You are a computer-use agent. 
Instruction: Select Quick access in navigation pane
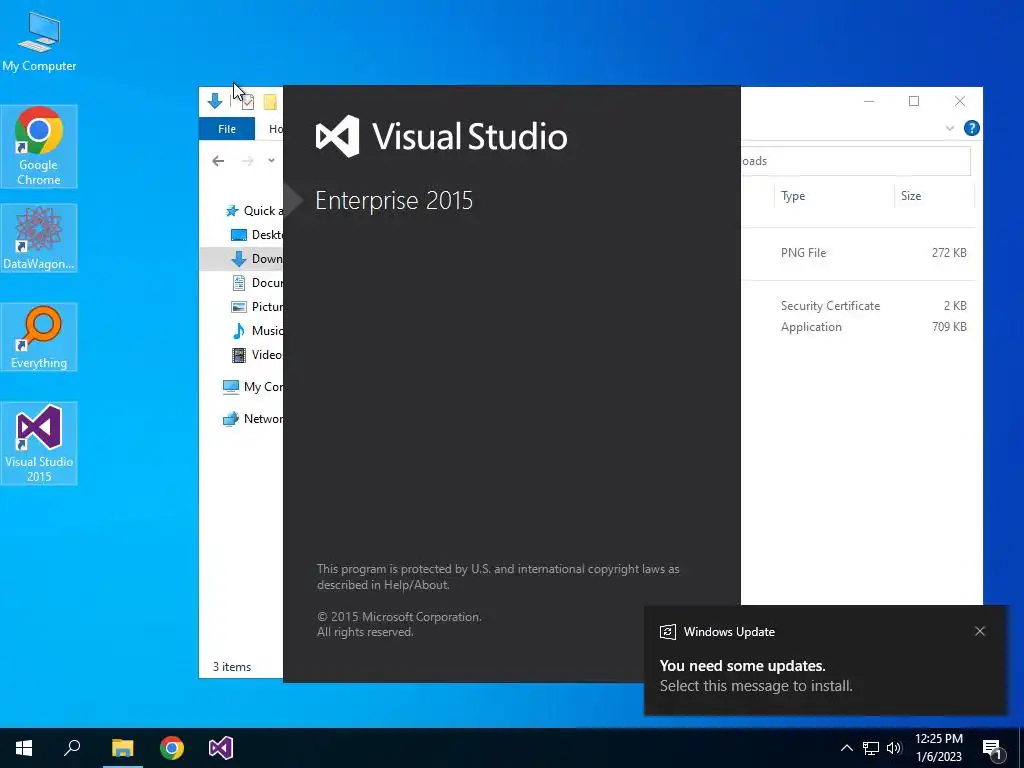253,210
